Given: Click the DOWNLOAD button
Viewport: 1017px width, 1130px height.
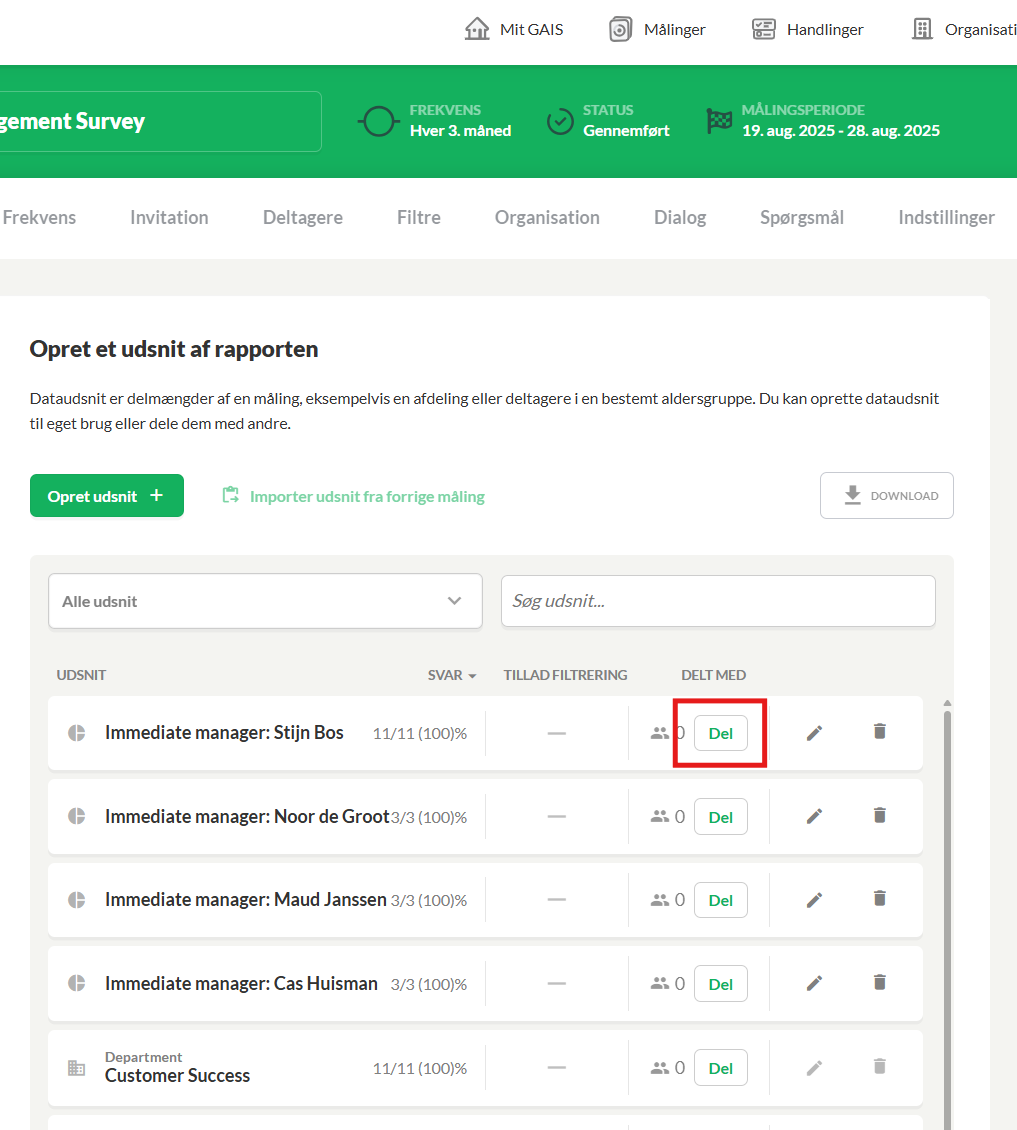Looking at the screenshot, I should pyautogui.click(x=887, y=496).
